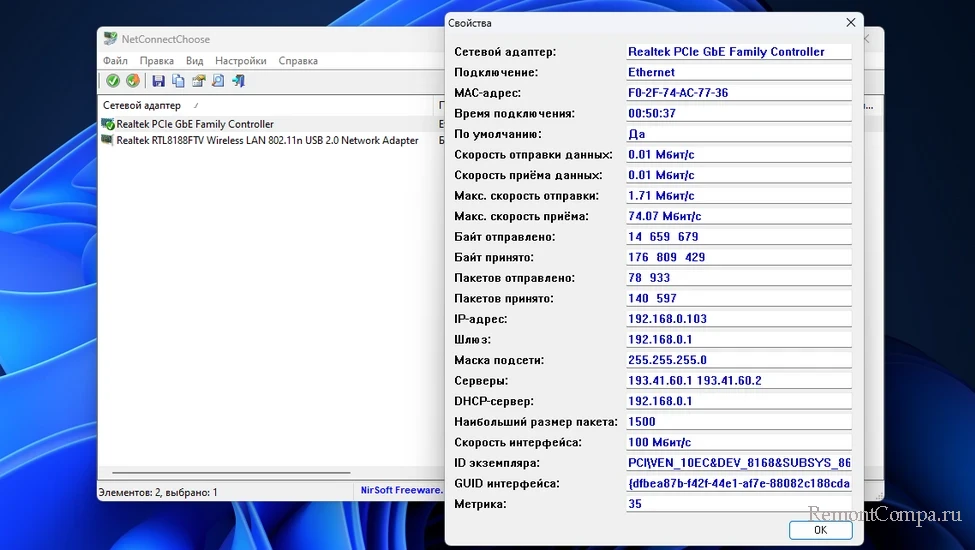This screenshot has height=550, width=975.
Task: Click the checkmark with orange mark toolbar icon
Action: 132,80
